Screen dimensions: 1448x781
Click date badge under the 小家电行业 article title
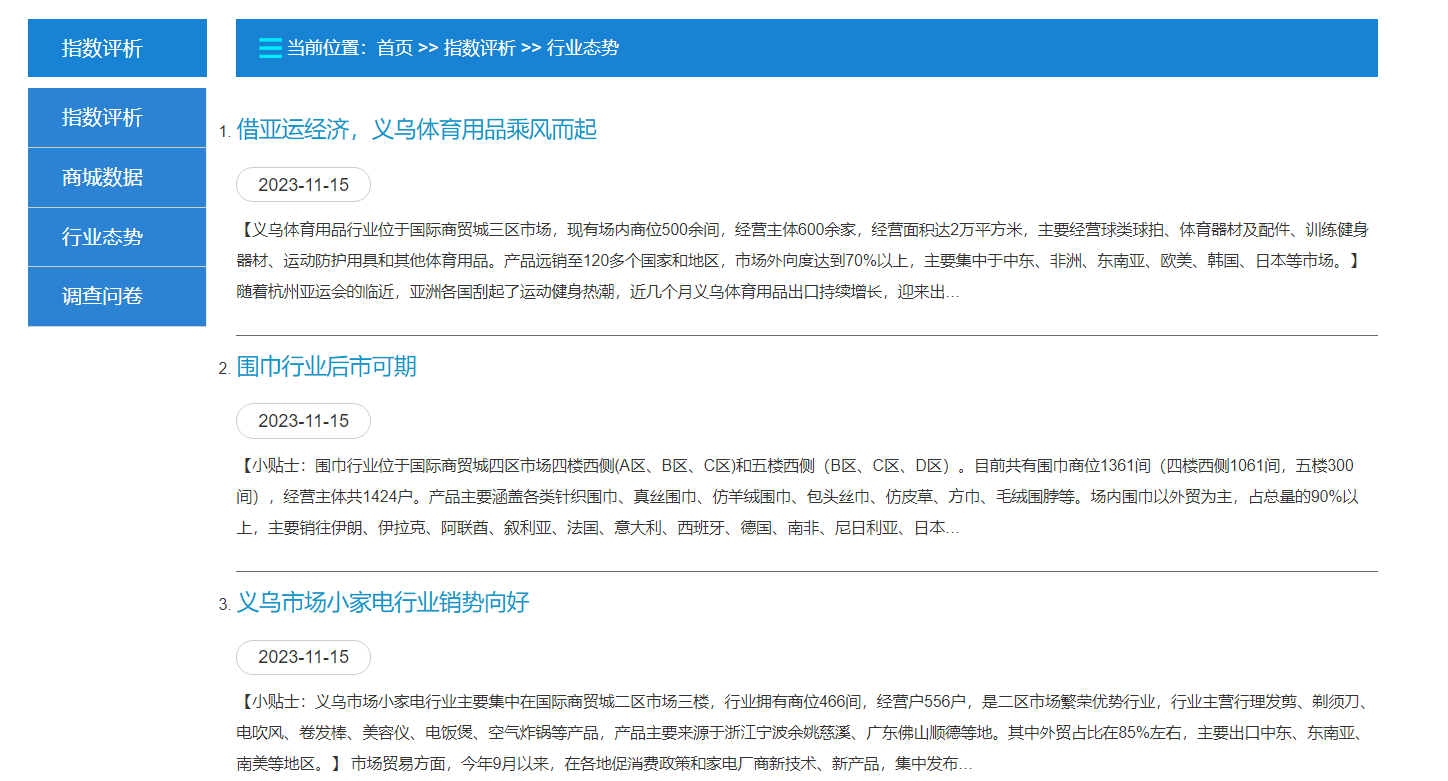tap(303, 657)
